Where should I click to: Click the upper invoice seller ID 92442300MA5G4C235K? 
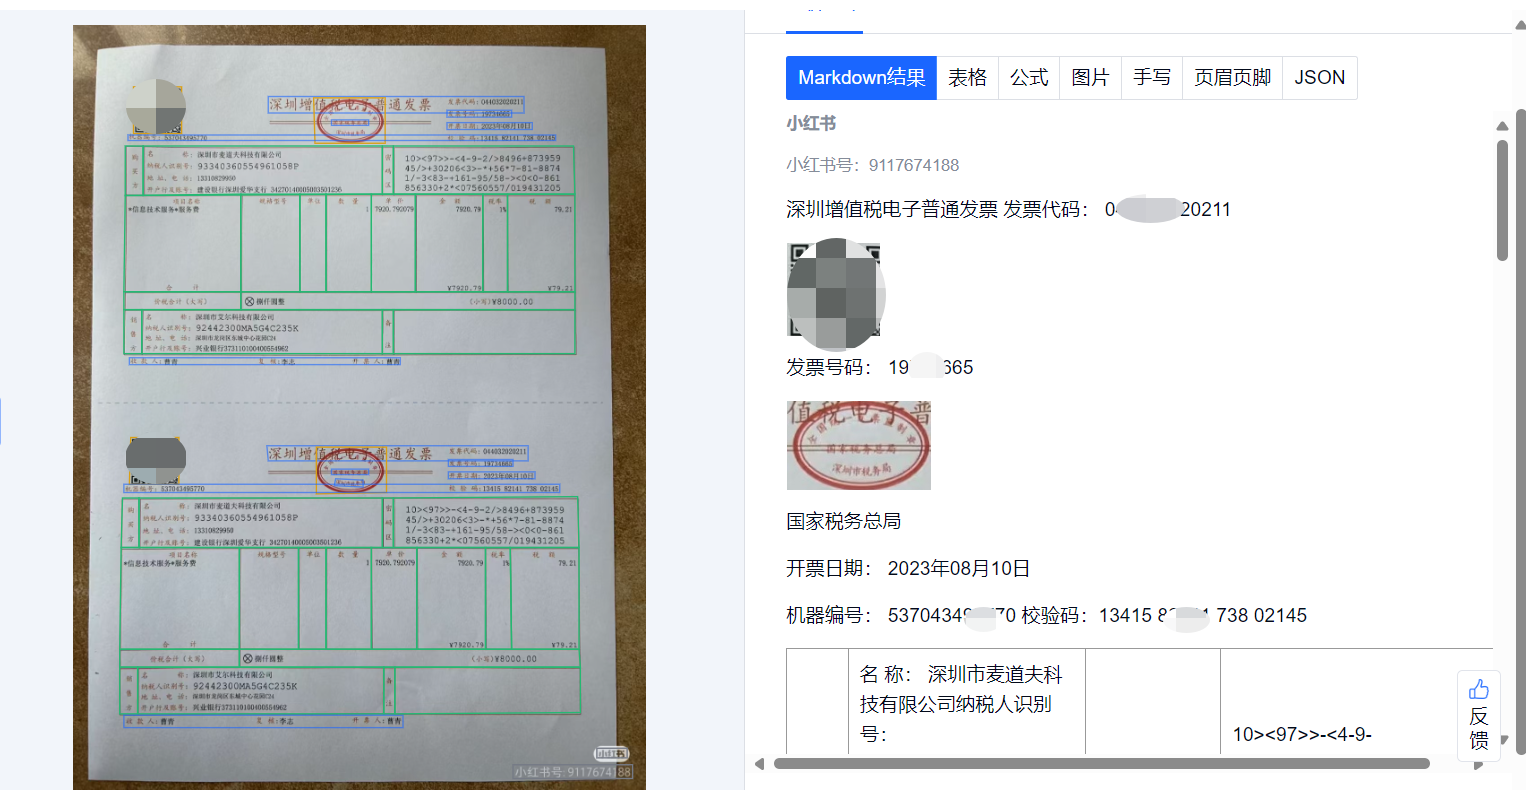tap(245, 328)
